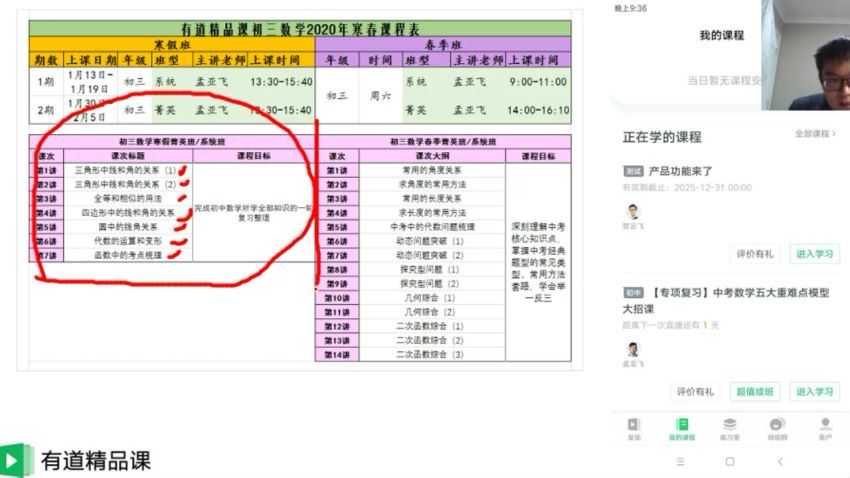This screenshot has height=478, width=850.
Task: Click spring lesson 求角度的常用方法
Action: point(432,184)
